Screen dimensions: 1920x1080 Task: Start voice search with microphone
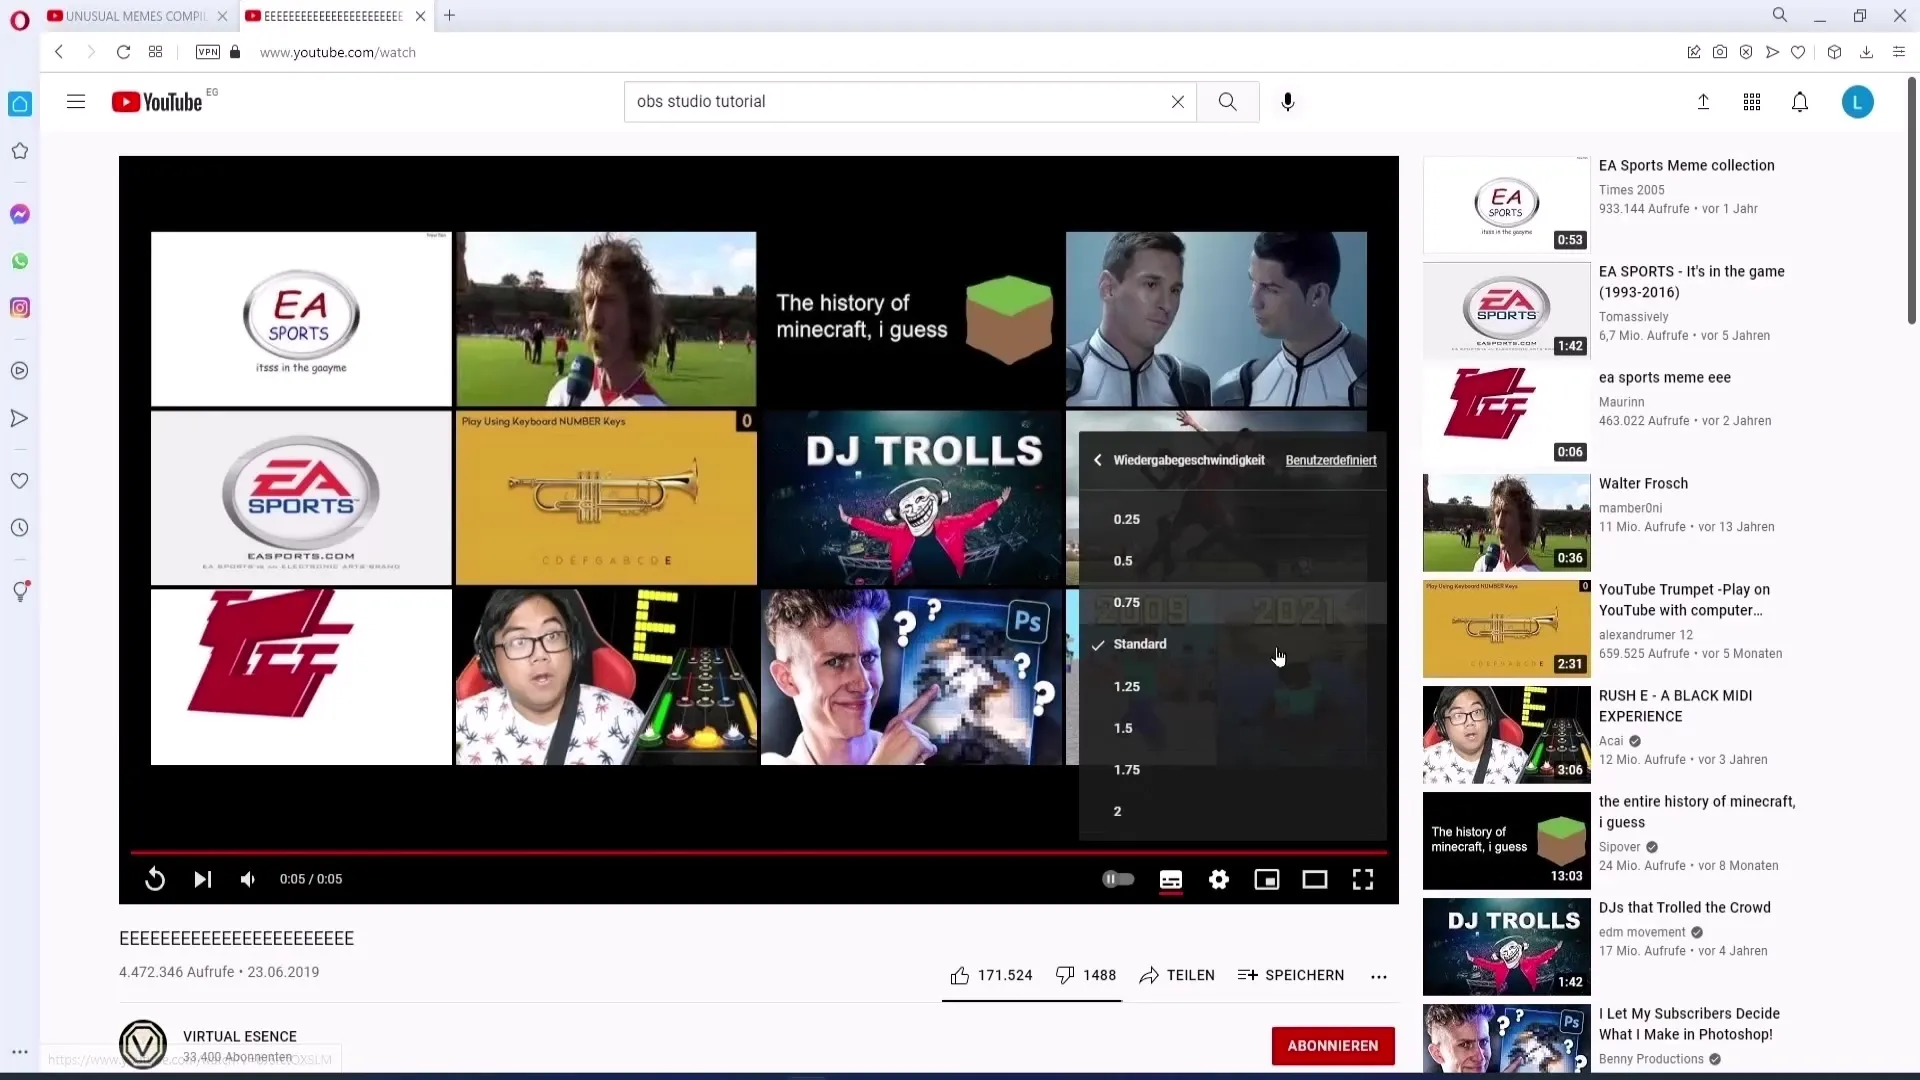pyautogui.click(x=1287, y=102)
